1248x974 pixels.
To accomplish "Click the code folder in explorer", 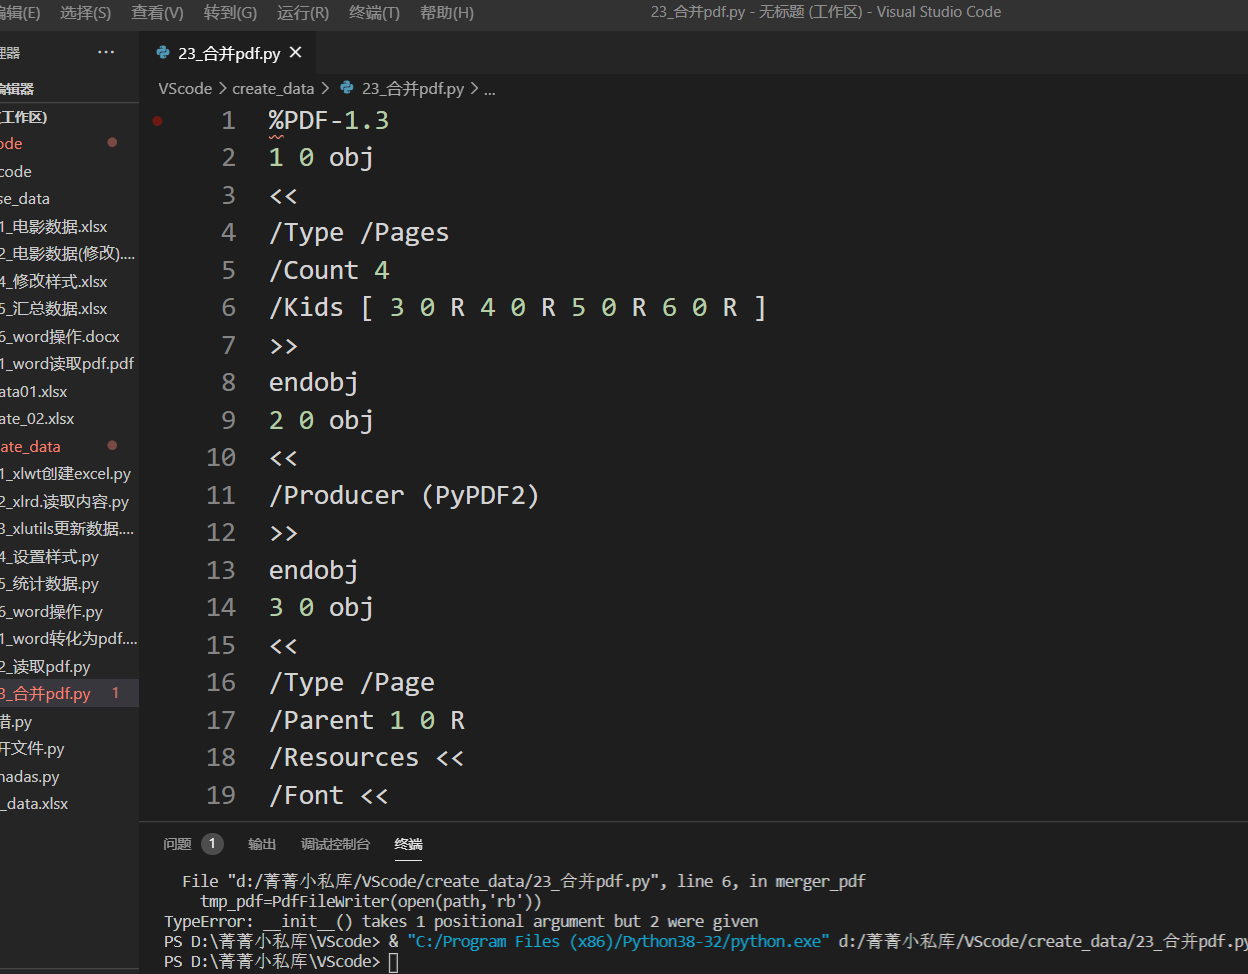I will (16, 172).
